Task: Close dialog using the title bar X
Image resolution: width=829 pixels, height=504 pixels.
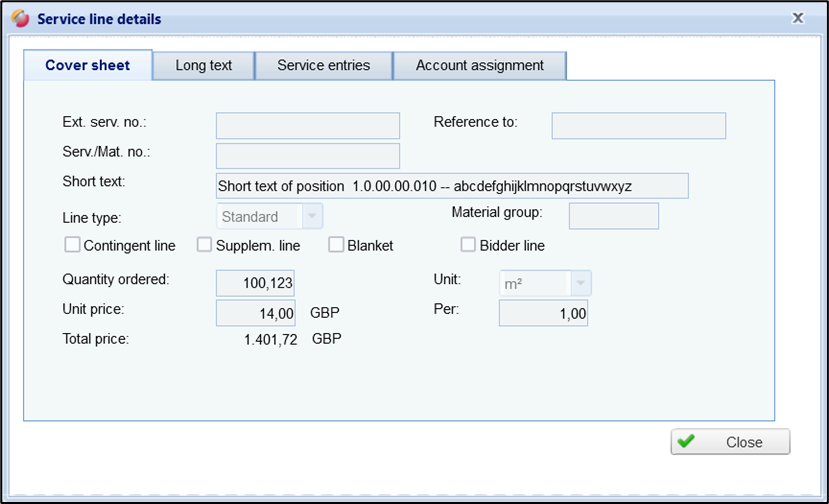Action: pos(798,17)
